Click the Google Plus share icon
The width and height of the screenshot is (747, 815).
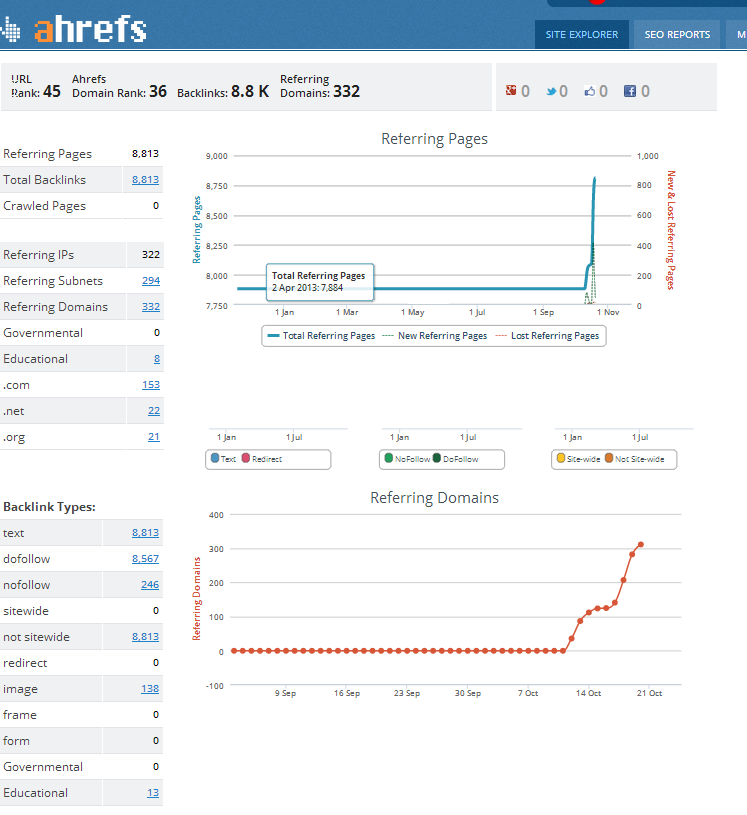tap(511, 91)
